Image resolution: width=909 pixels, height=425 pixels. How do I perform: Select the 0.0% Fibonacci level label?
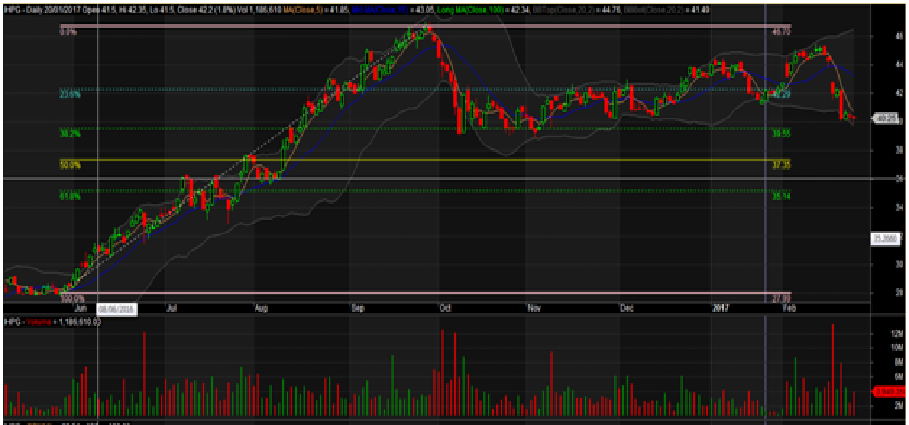[x=70, y=32]
